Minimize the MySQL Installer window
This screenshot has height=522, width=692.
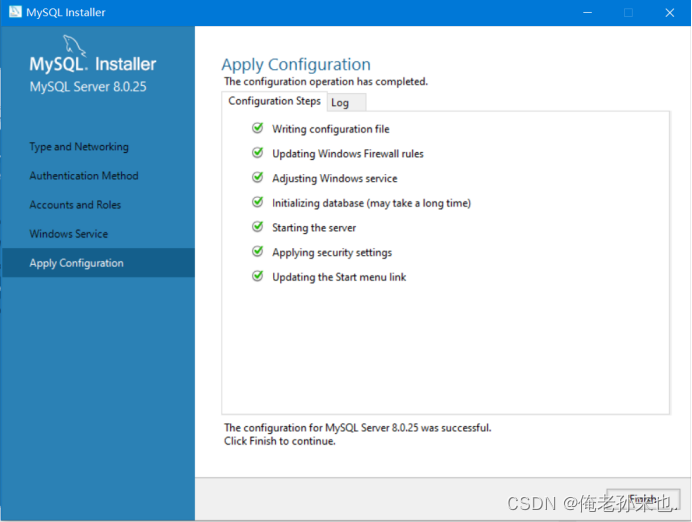coord(587,12)
